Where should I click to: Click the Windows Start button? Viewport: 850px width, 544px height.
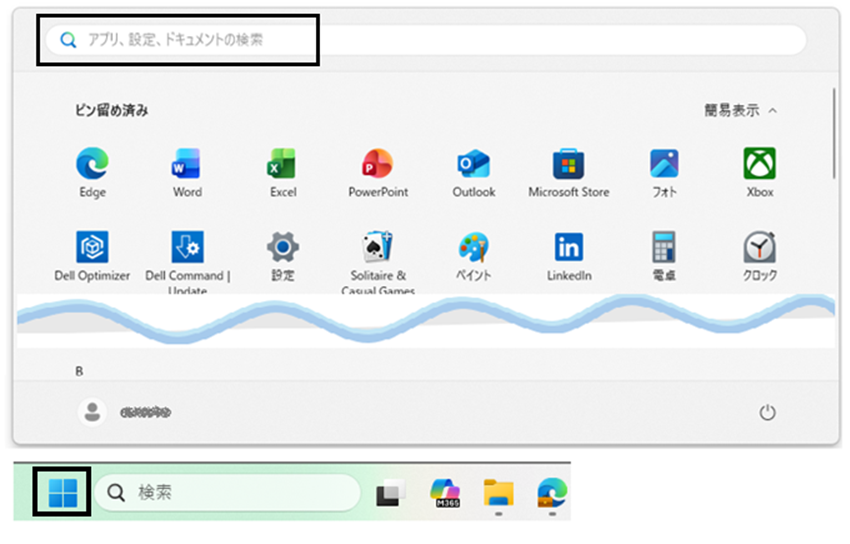(62, 492)
